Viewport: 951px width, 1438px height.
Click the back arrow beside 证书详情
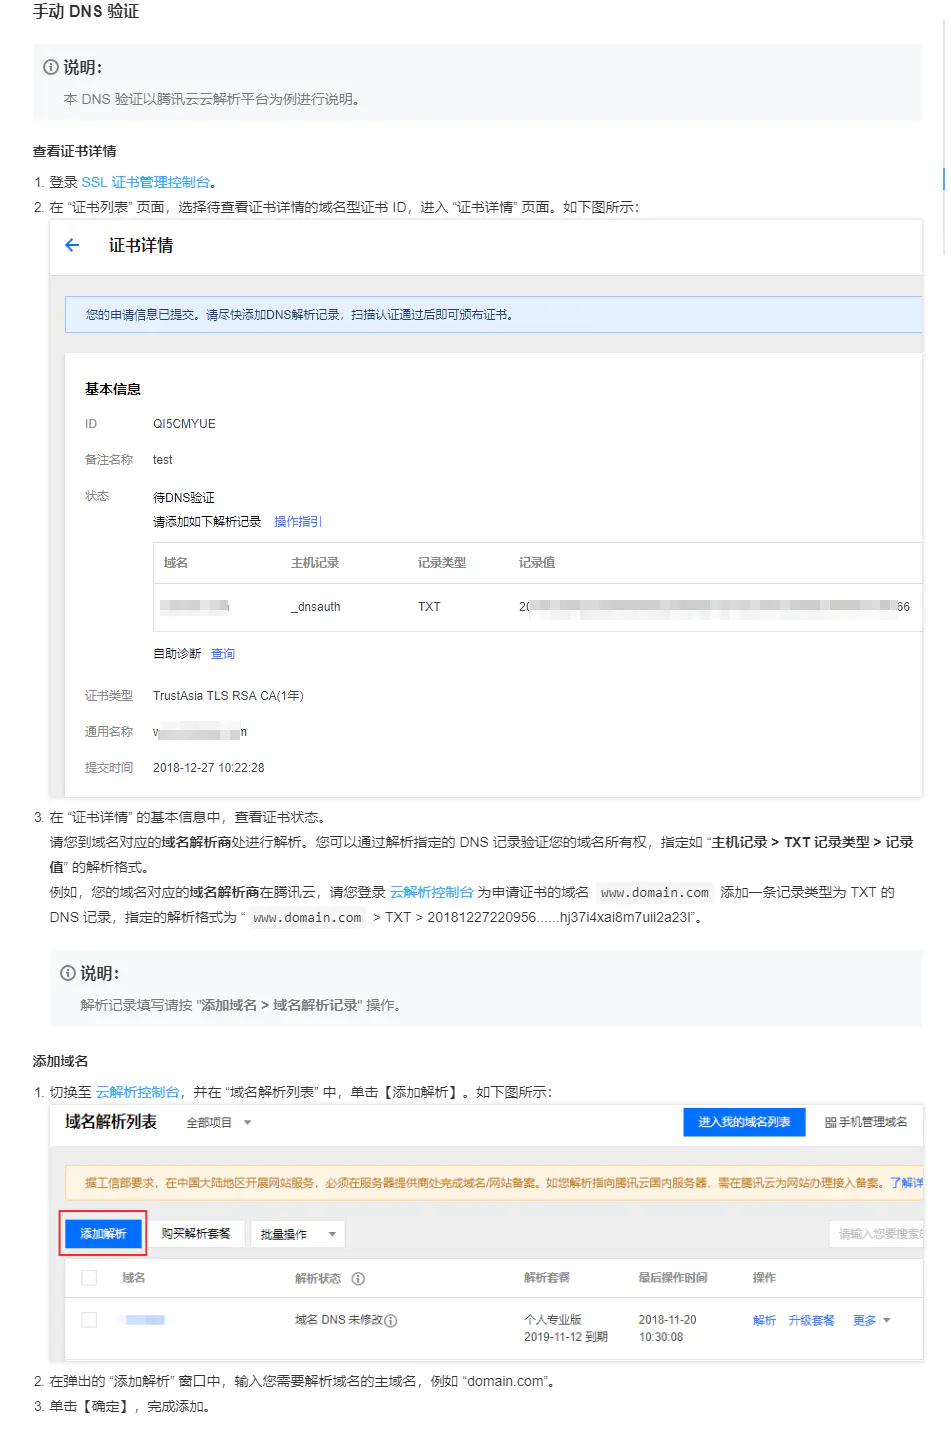72,245
